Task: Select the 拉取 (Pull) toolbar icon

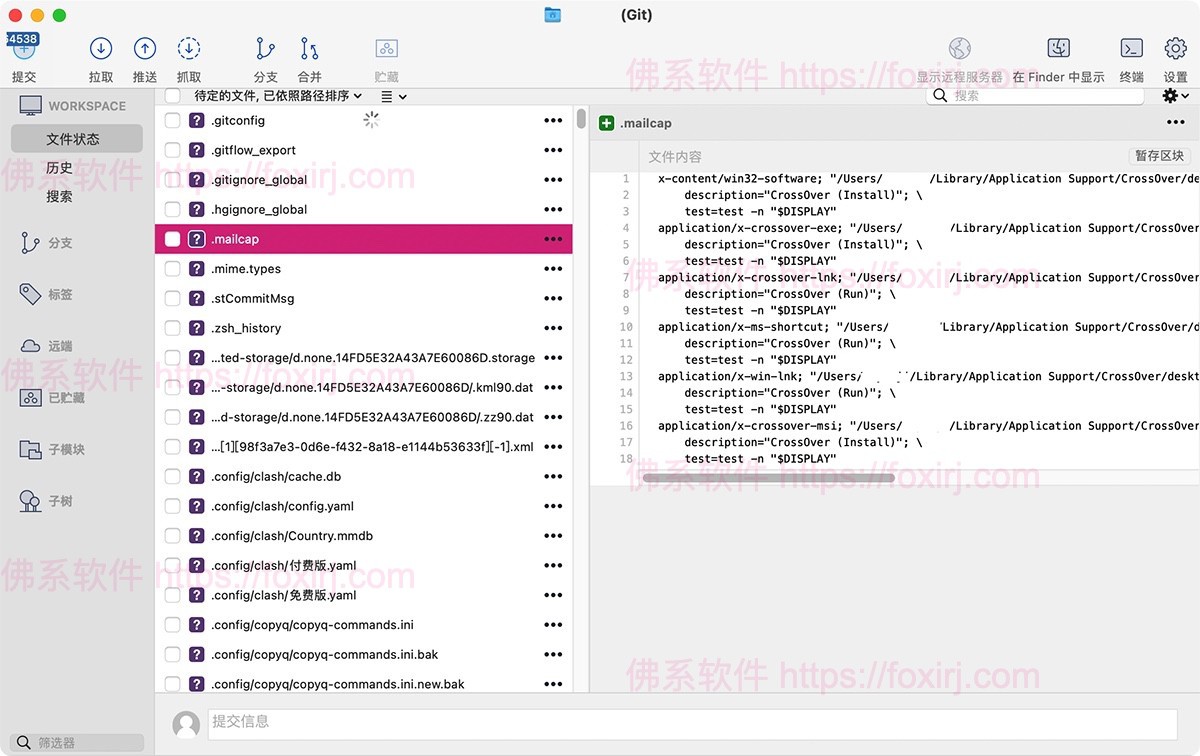Action: 100,47
